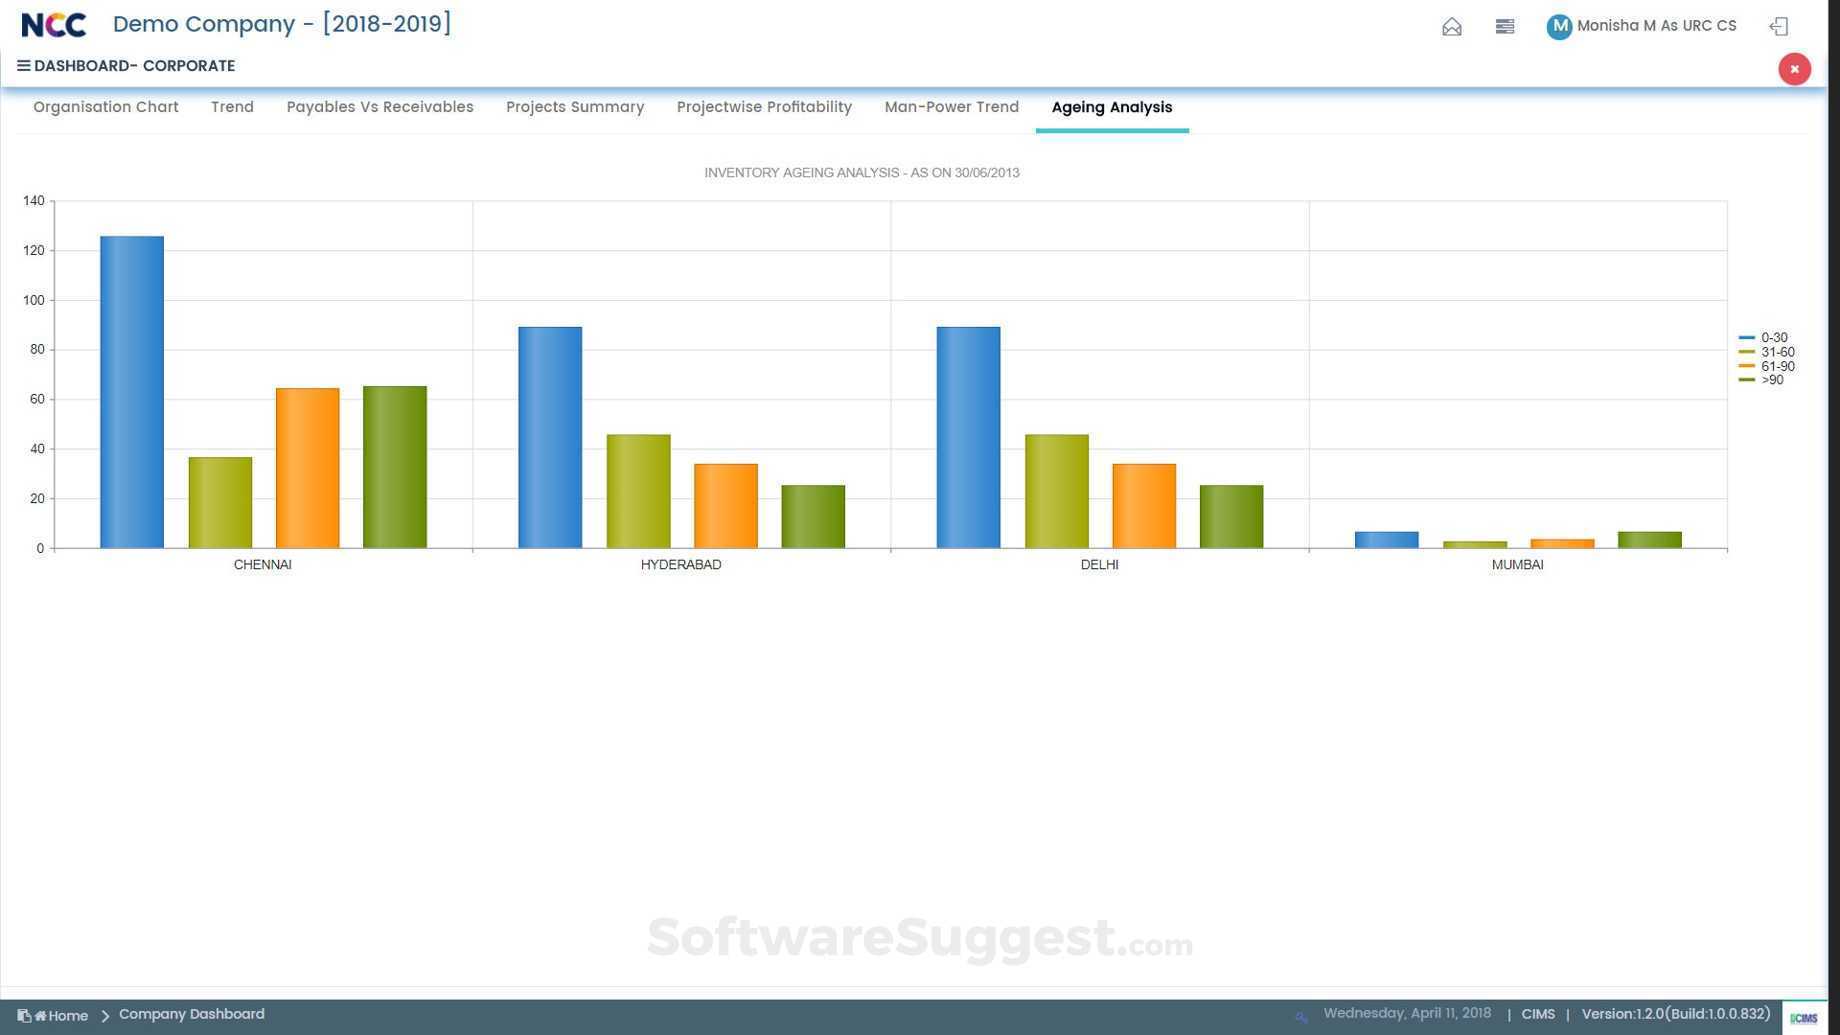Click Hyderabad 61-90 orange bar
This screenshot has width=1840, height=1035.
[726, 506]
